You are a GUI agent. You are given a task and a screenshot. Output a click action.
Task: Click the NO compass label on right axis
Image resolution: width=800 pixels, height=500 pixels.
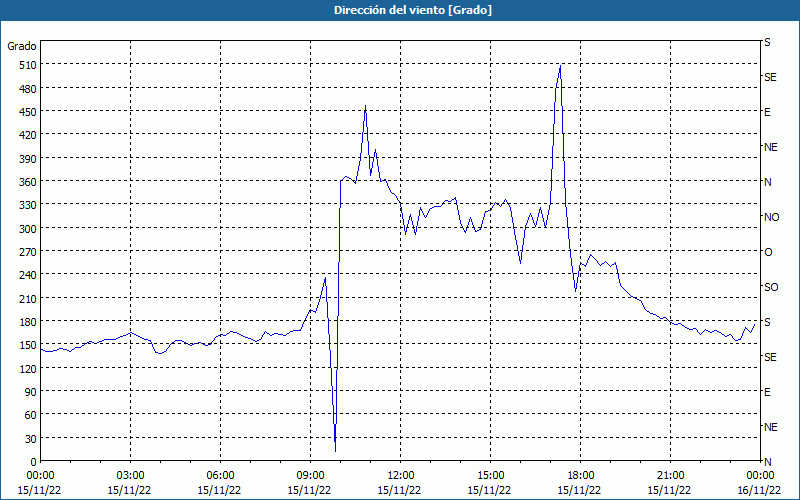[x=771, y=217]
